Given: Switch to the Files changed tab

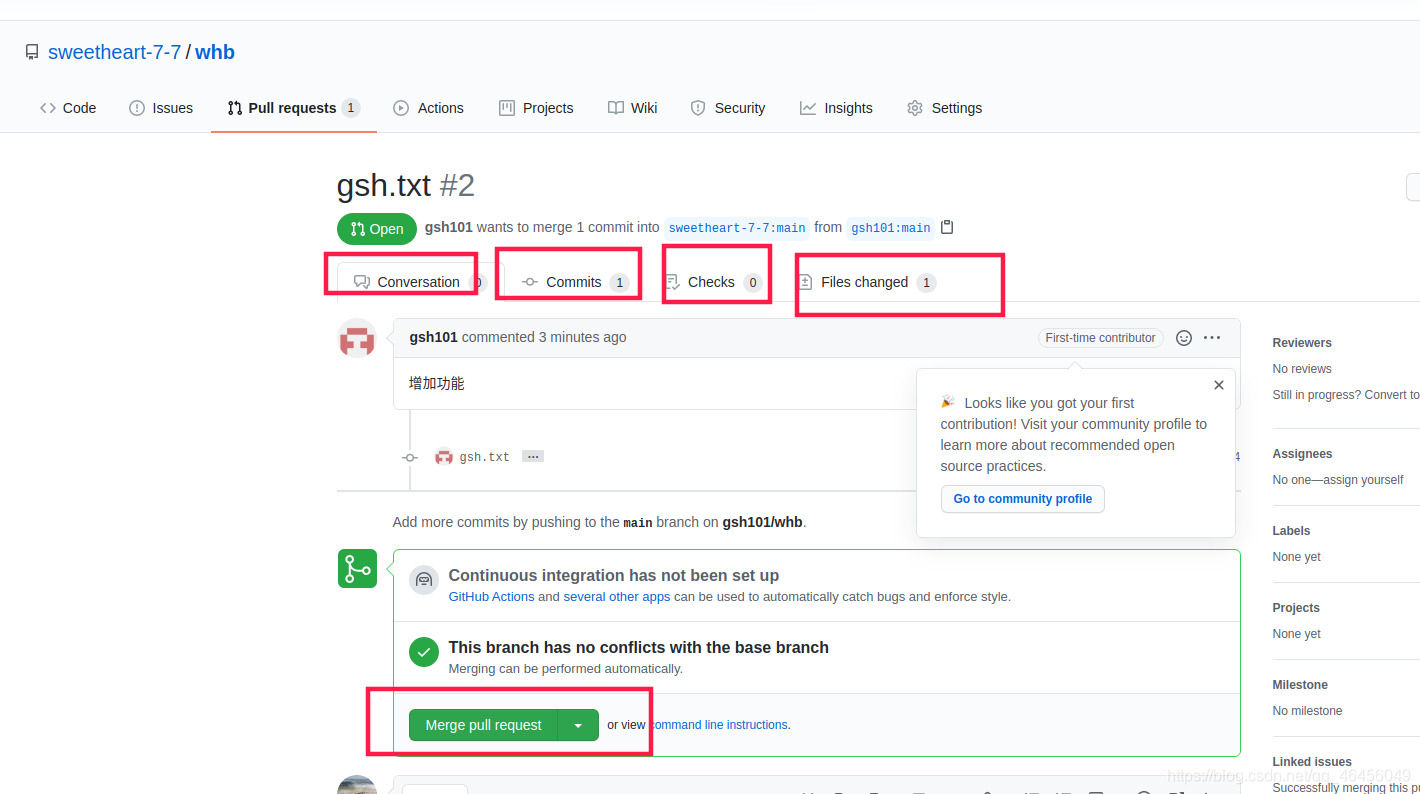Looking at the screenshot, I should pos(866,282).
